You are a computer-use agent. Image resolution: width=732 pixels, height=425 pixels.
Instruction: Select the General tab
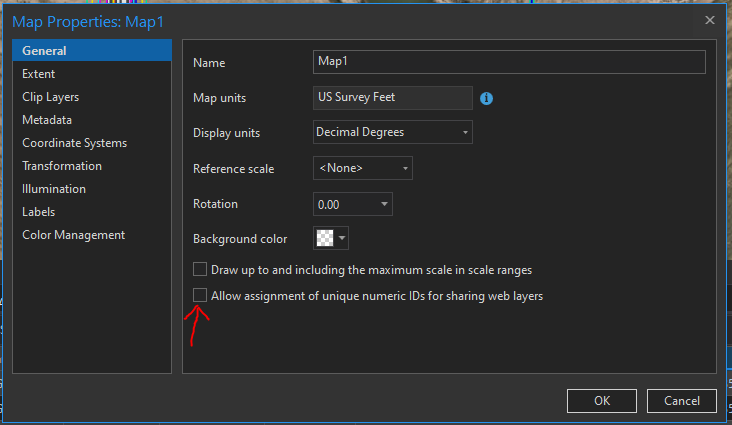coord(44,51)
